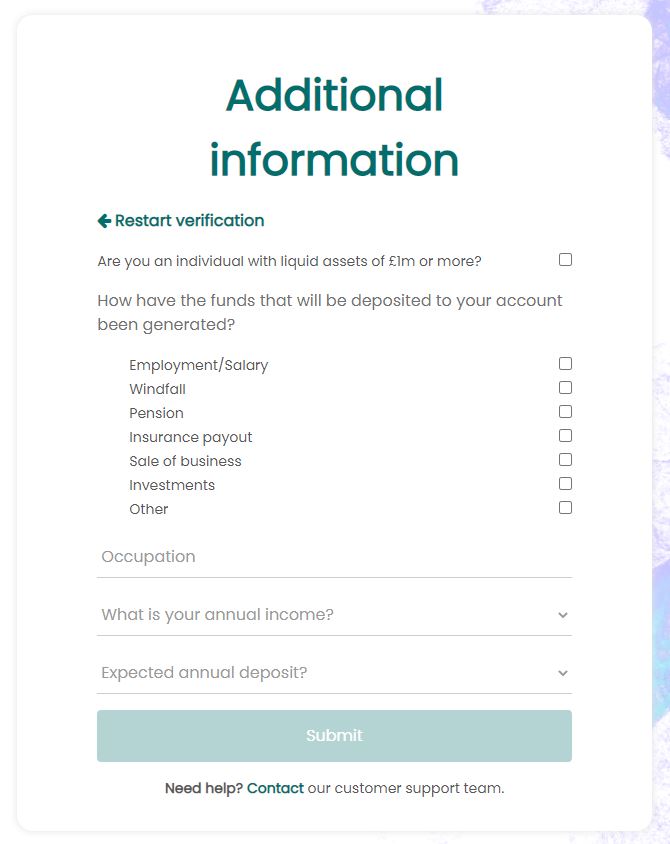Check the Investments checkbox
Viewport: 670px width, 844px height.
click(x=565, y=483)
